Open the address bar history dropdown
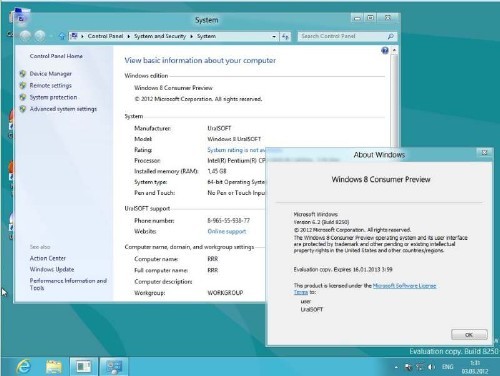Image resolution: width=500 pixels, height=376 pixels. coord(274,36)
